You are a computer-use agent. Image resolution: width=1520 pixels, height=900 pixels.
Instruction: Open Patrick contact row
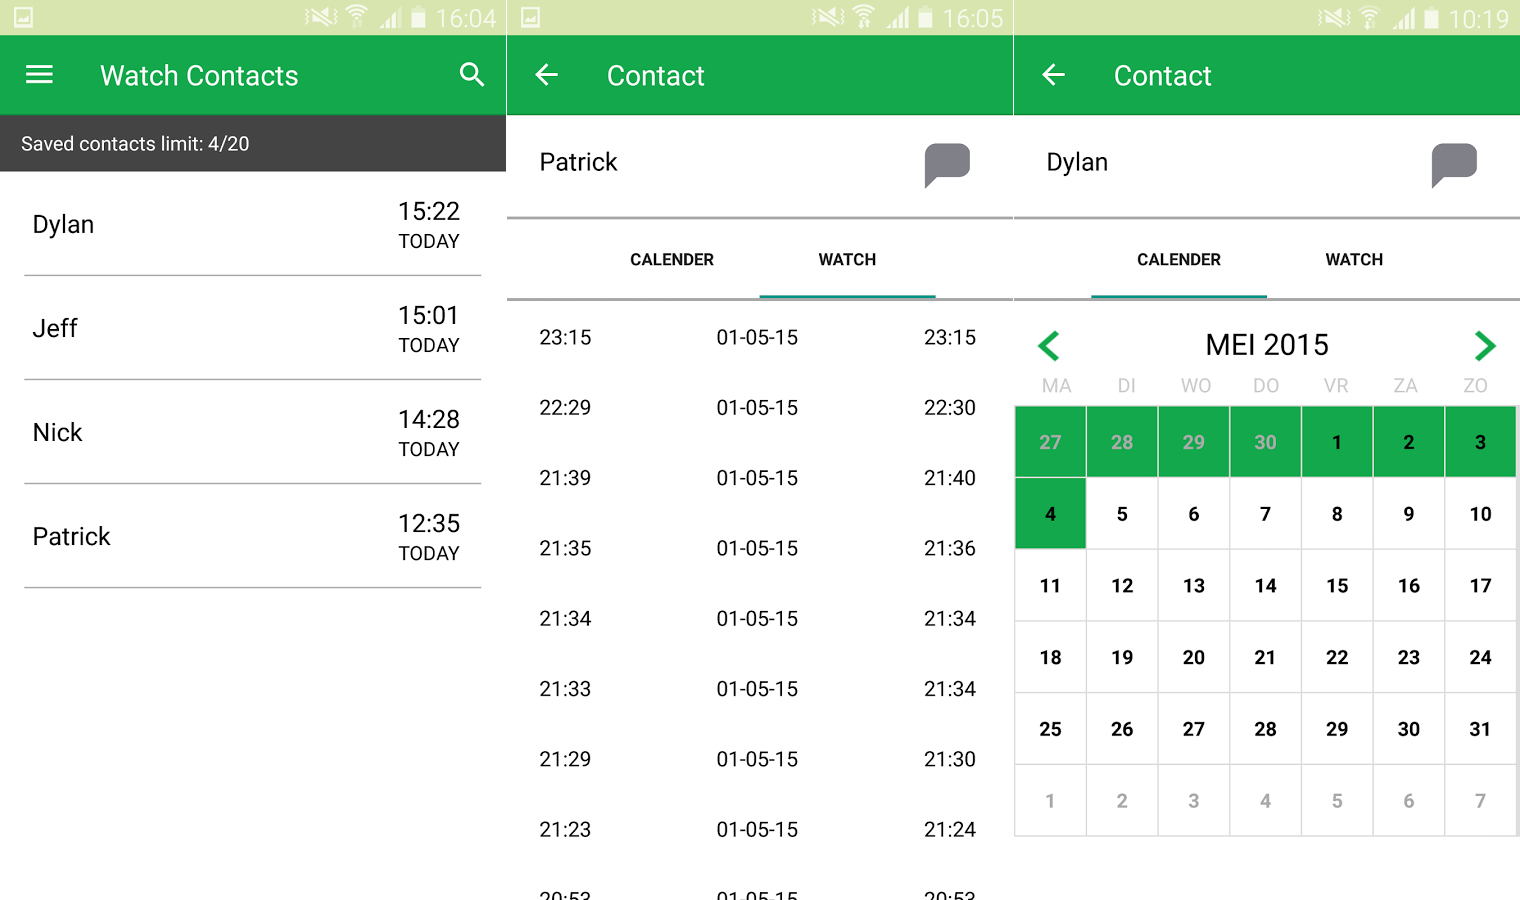click(x=252, y=536)
